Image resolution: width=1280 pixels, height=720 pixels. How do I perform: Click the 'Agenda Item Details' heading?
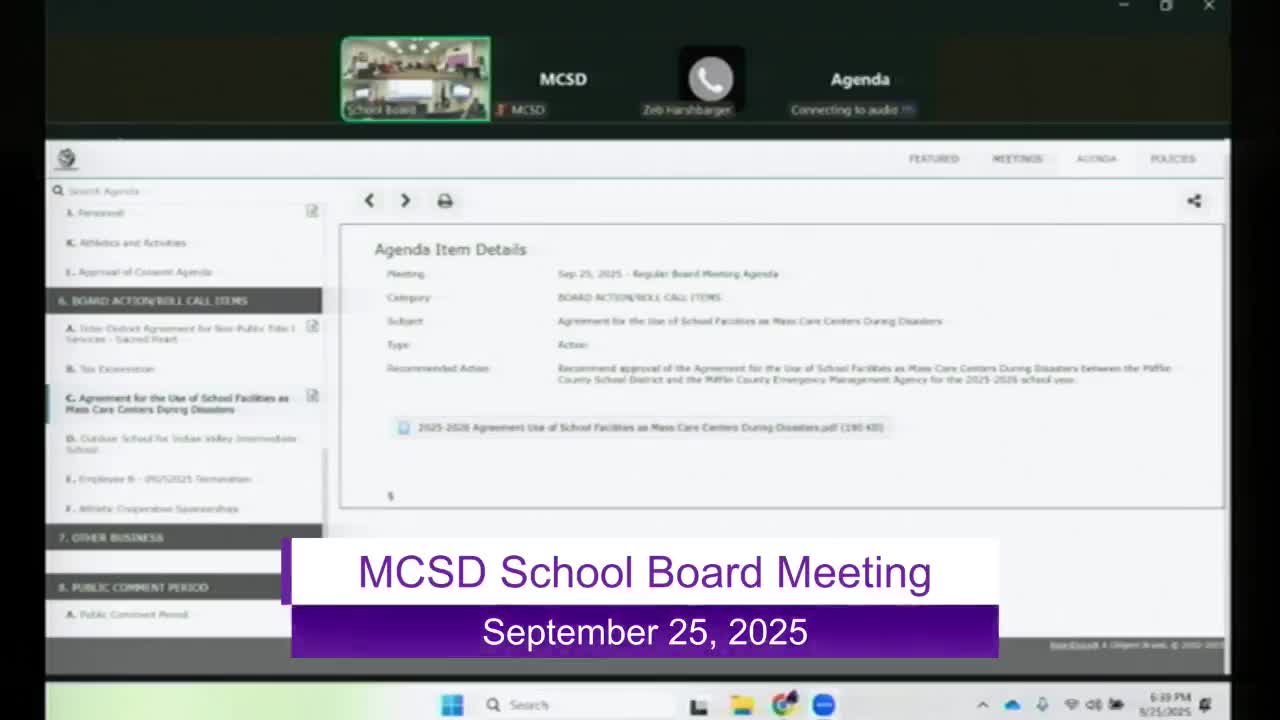[450, 249]
